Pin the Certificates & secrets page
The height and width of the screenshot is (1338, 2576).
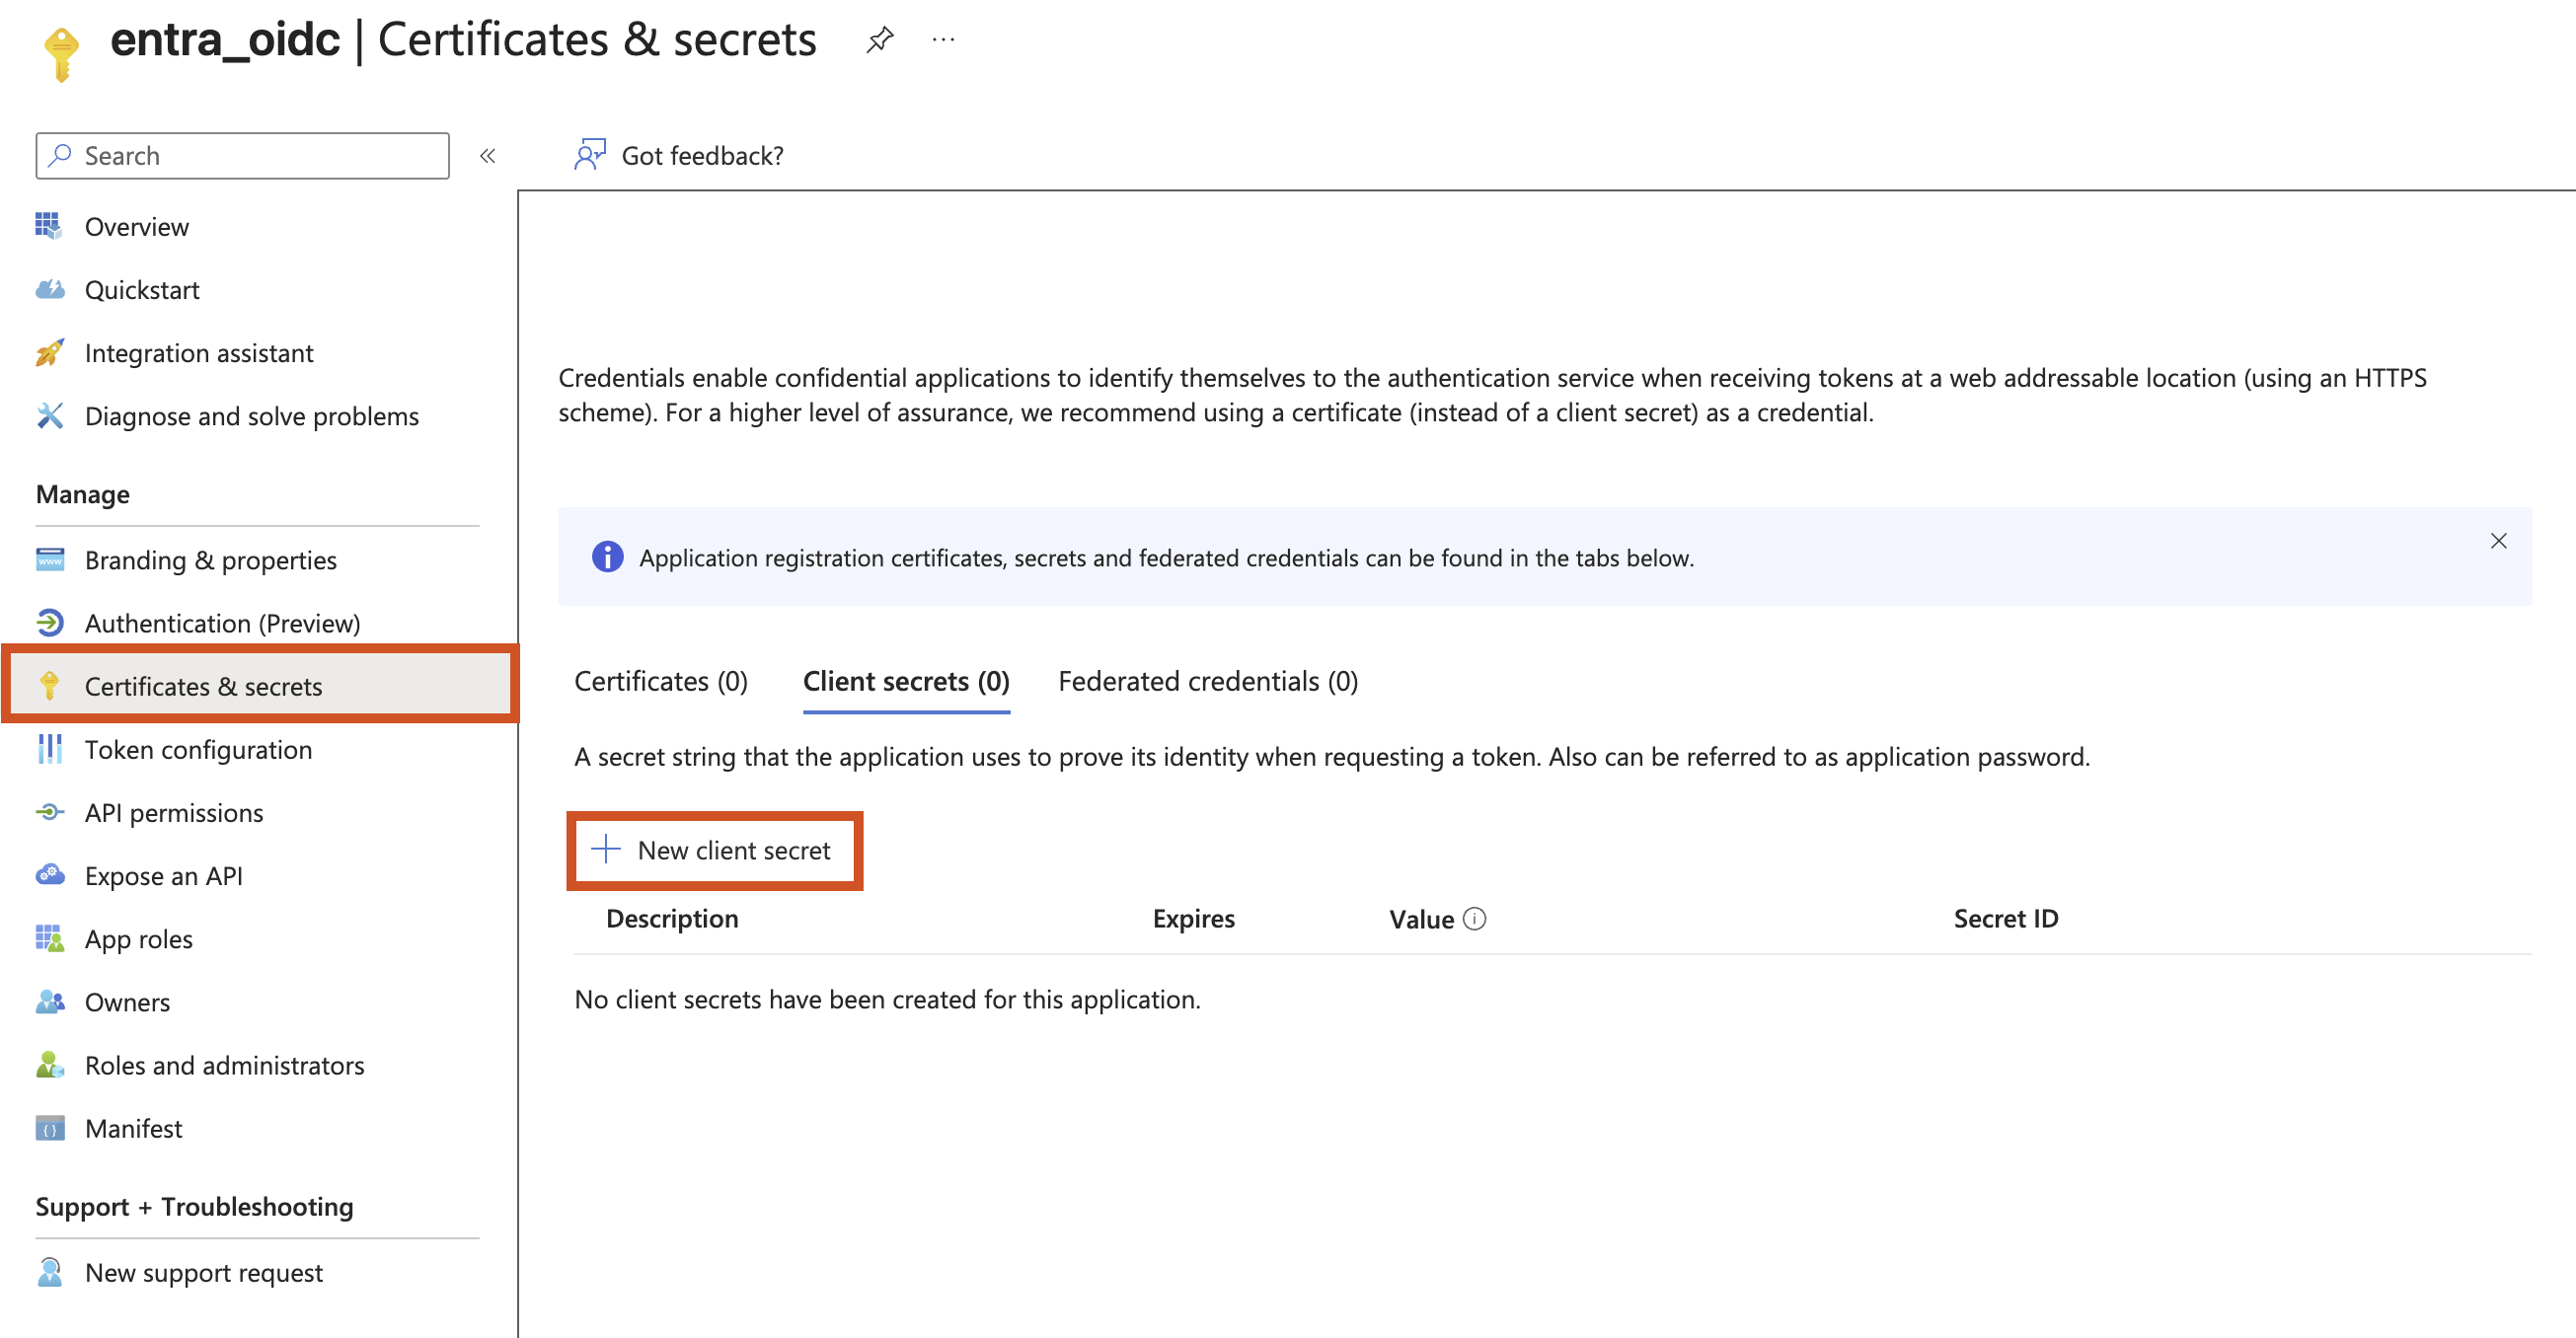pos(880,40)
